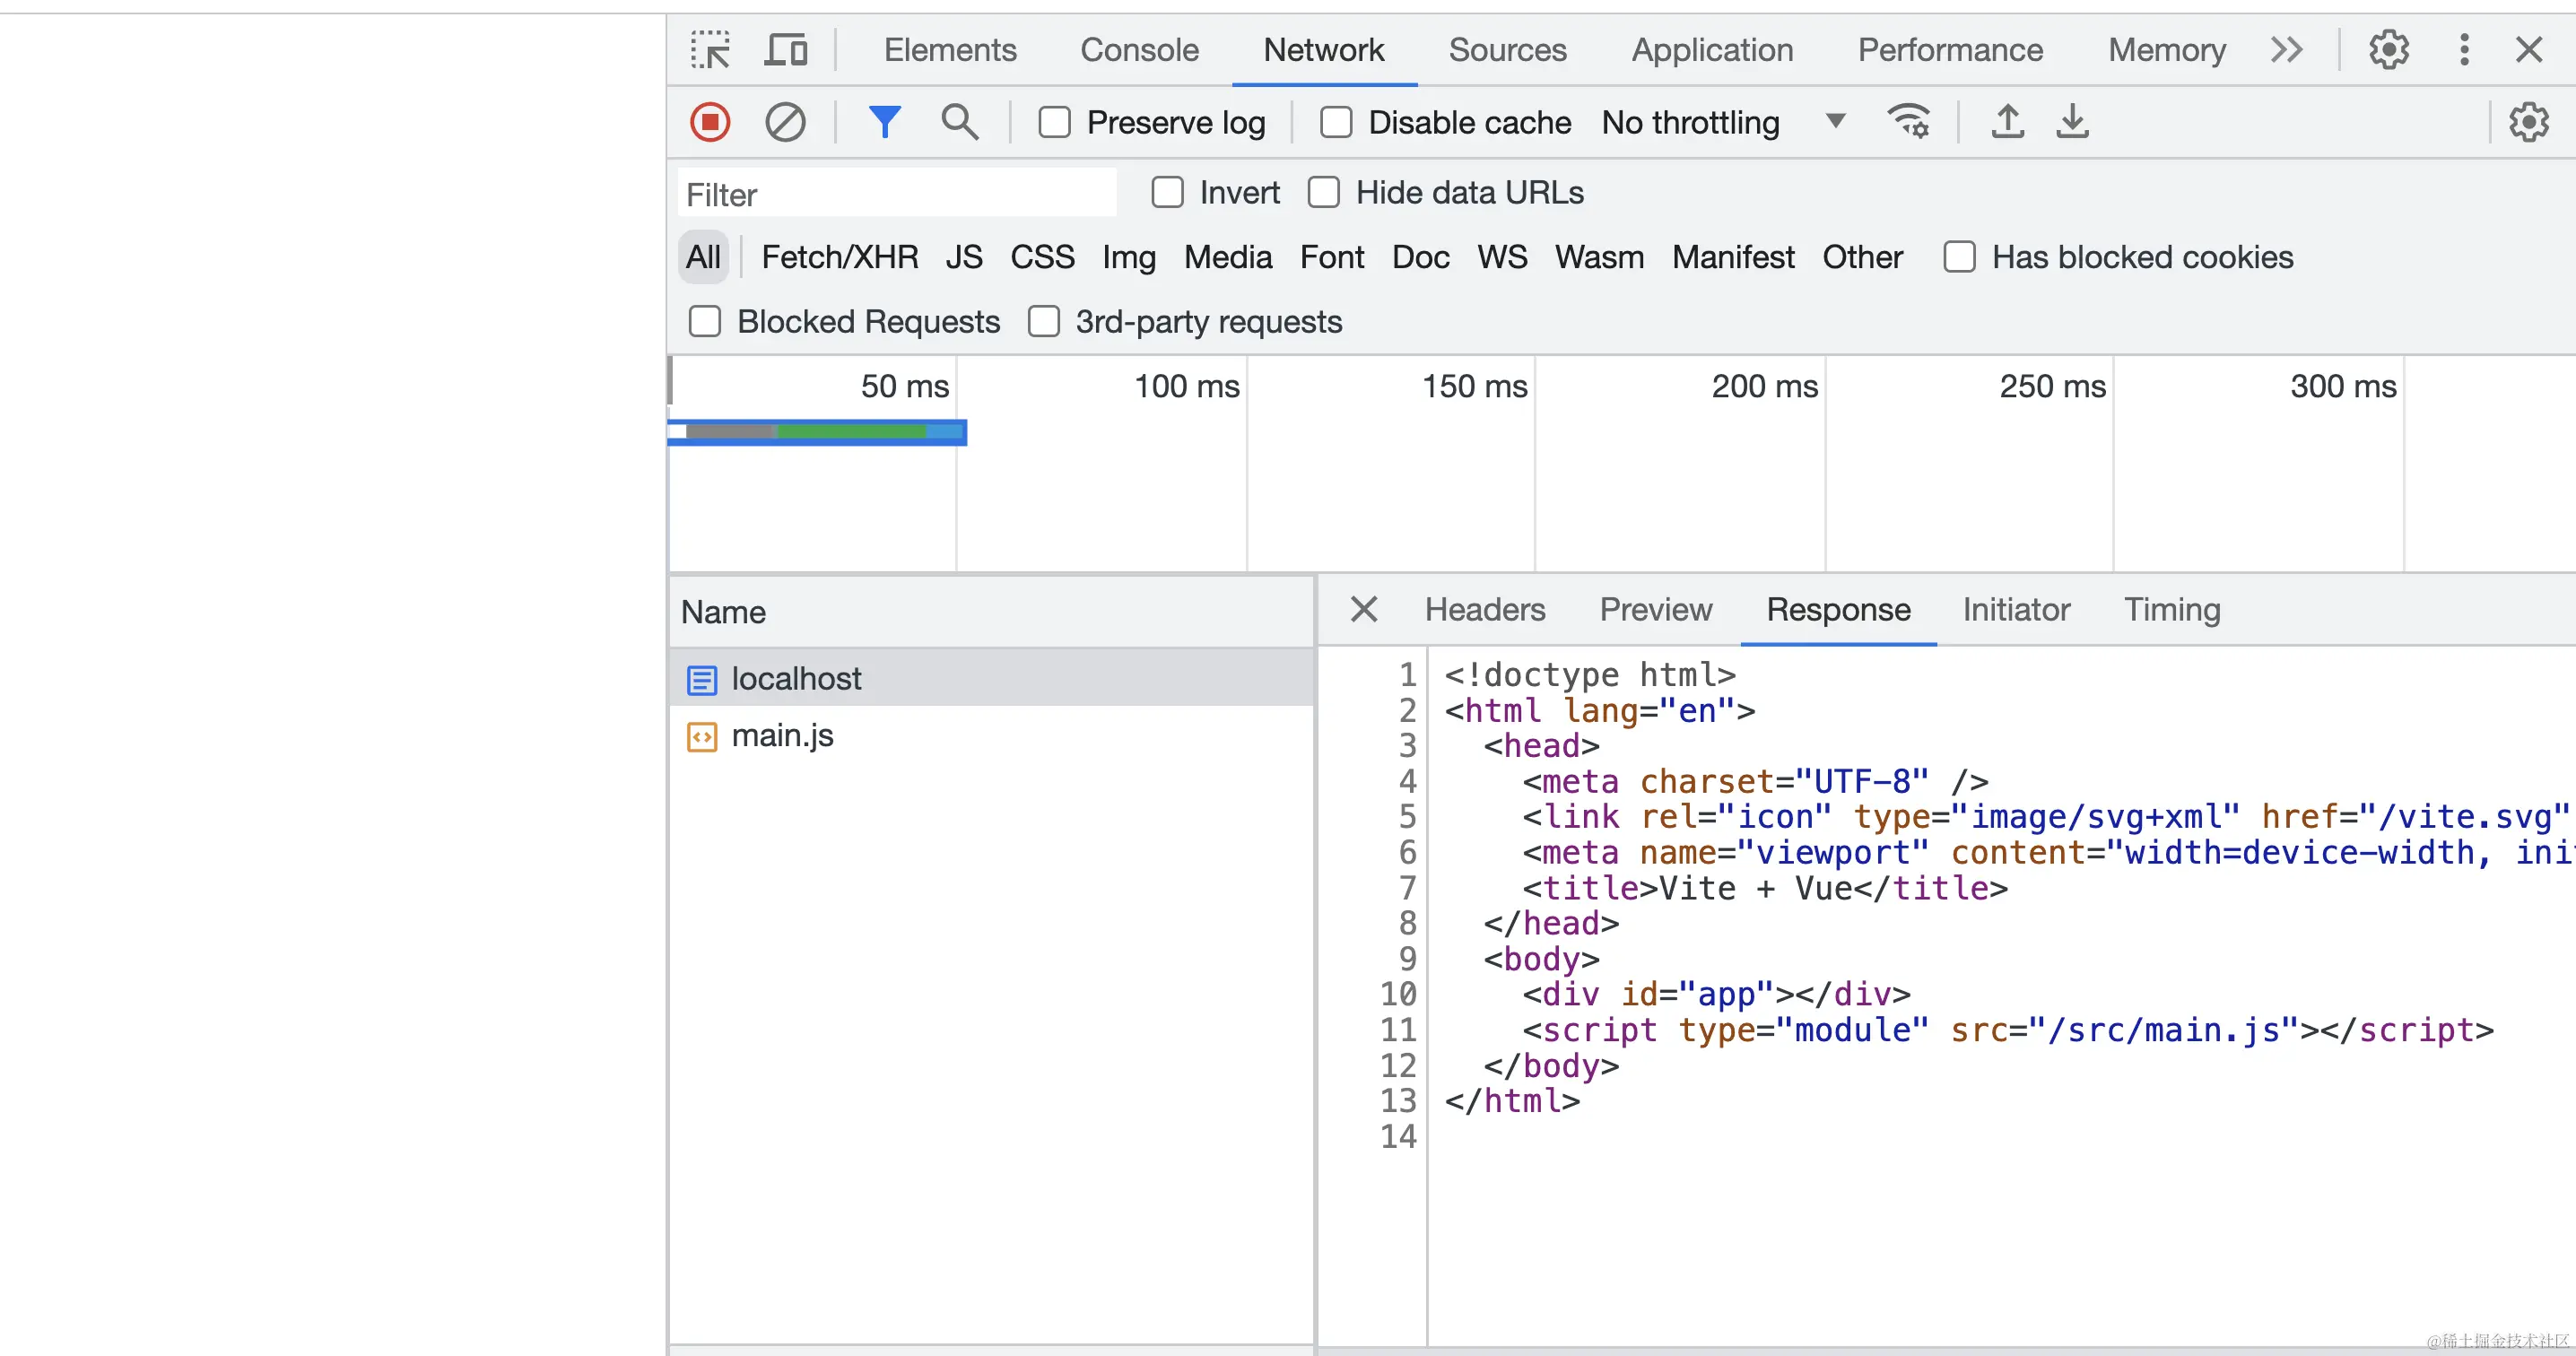Viewport: 2576px width, 1356px height.
Task: Open the network search magnifier
Action: click(x=959, y=122)
